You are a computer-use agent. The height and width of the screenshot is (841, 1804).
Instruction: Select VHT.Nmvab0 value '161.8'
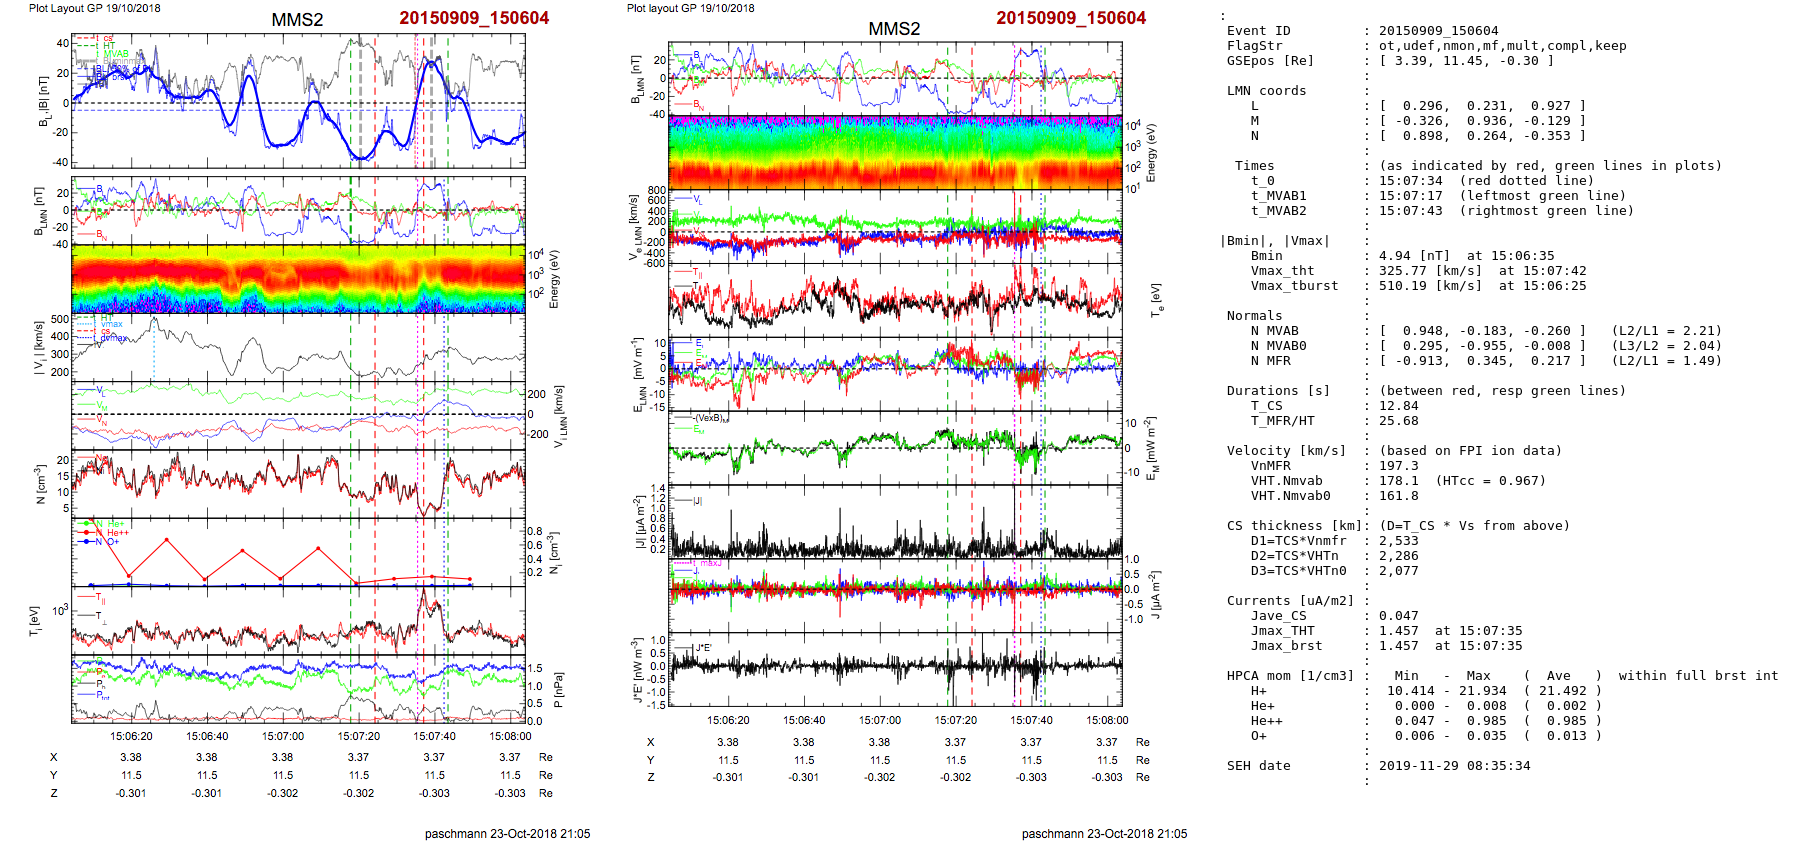(1399, 496)
